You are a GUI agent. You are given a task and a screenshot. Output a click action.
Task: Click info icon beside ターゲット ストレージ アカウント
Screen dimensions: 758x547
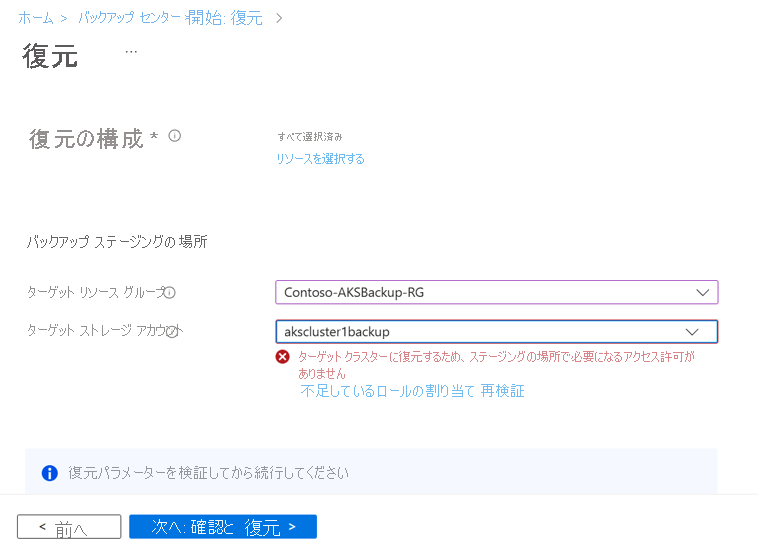pos(172,331)
